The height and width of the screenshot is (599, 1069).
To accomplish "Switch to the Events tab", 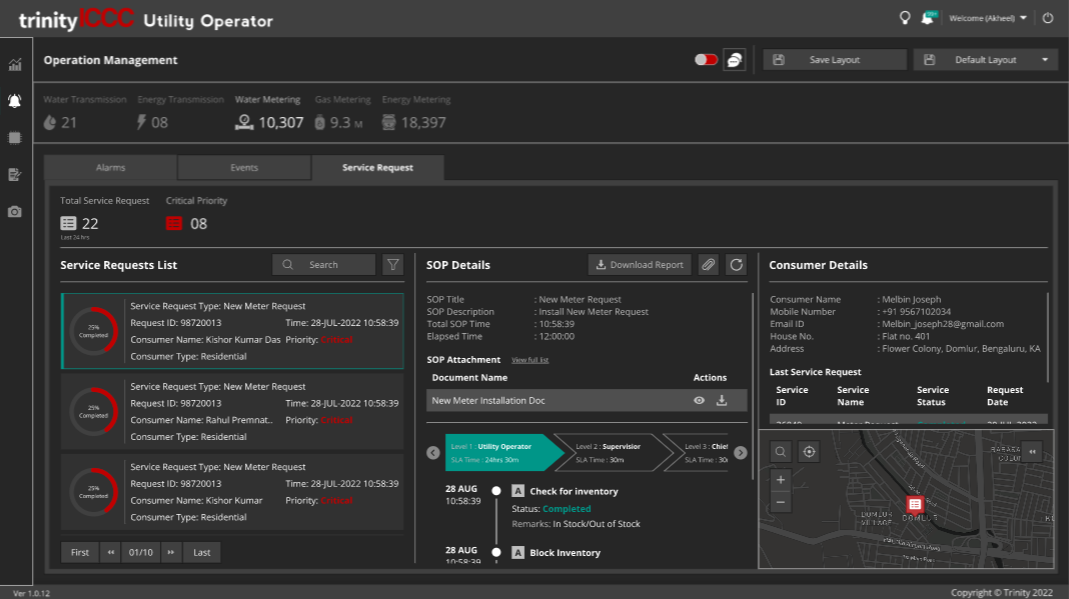I will (244, 168).
